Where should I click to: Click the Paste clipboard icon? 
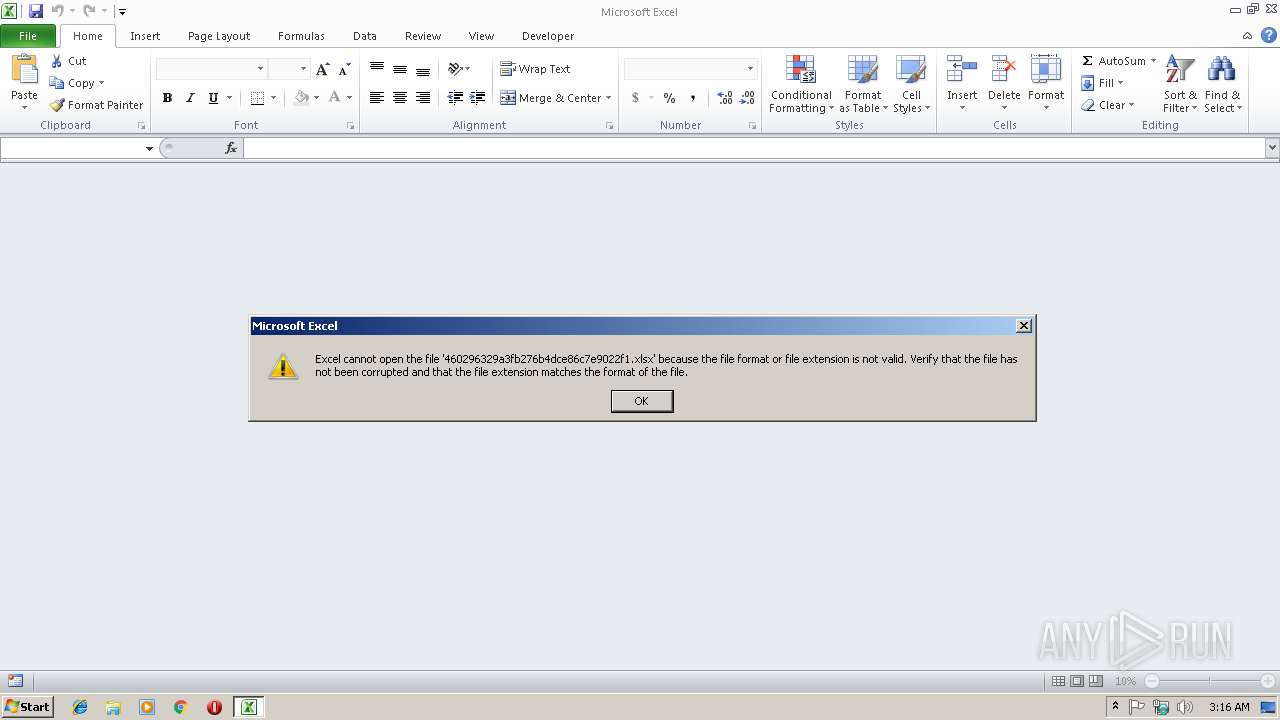[24, 69]
